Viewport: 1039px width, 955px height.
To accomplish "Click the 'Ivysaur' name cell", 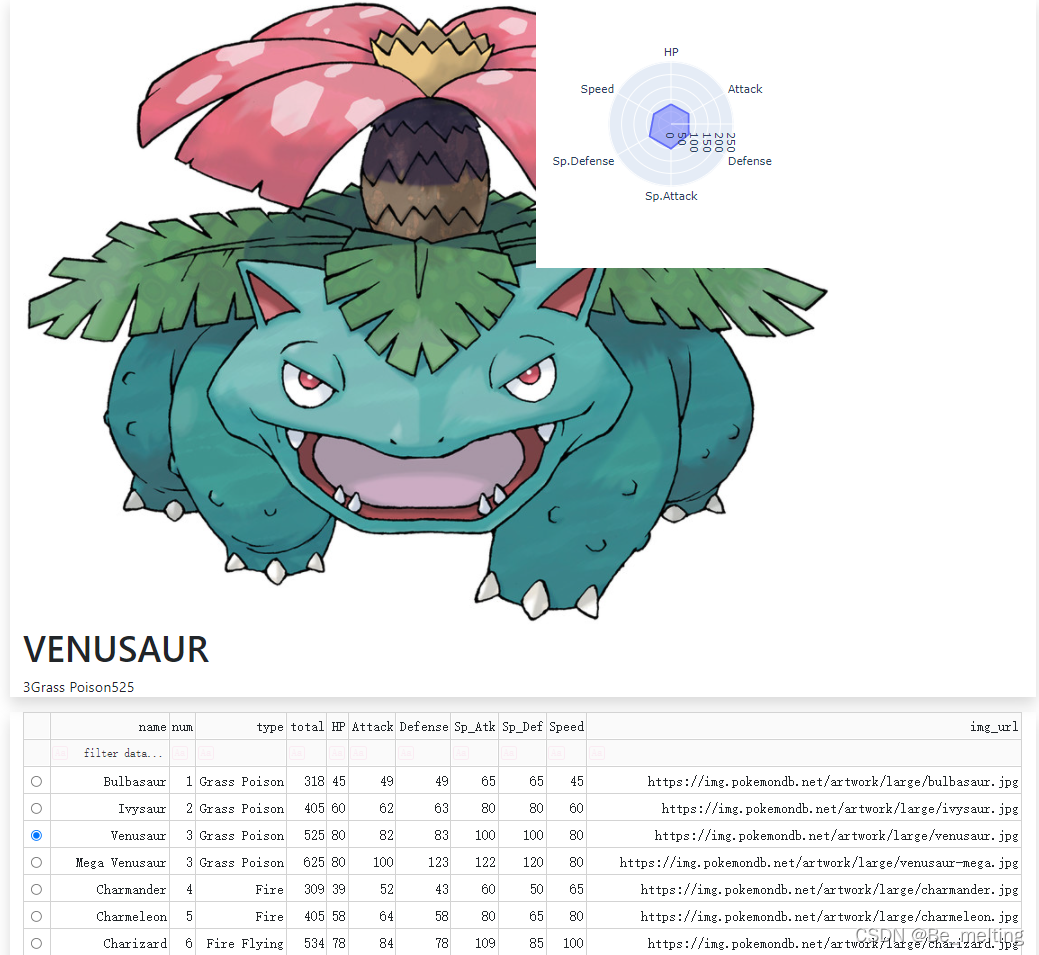I will click(110, 809).
